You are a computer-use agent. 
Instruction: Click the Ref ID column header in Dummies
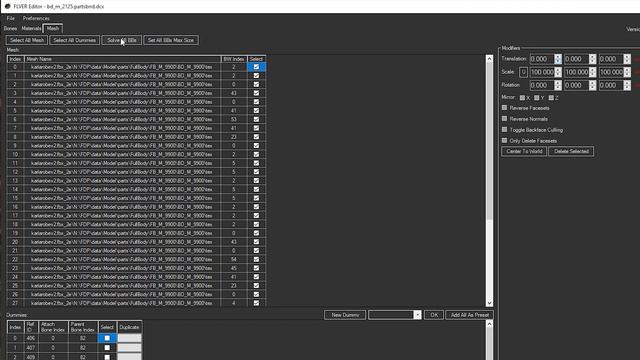click(31, 327)
